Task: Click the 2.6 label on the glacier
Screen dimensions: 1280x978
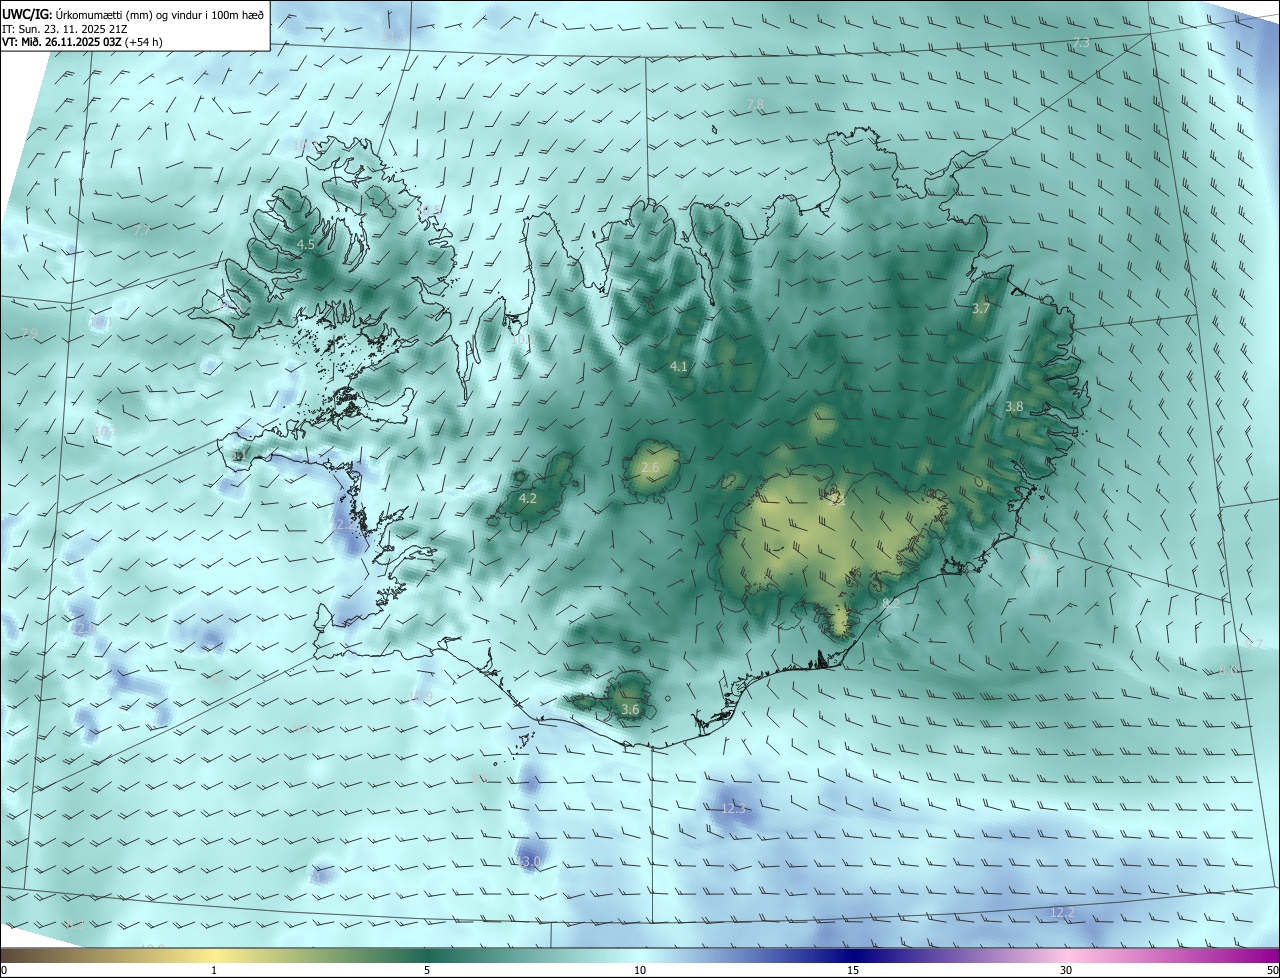Action: [x=650, y=468]
